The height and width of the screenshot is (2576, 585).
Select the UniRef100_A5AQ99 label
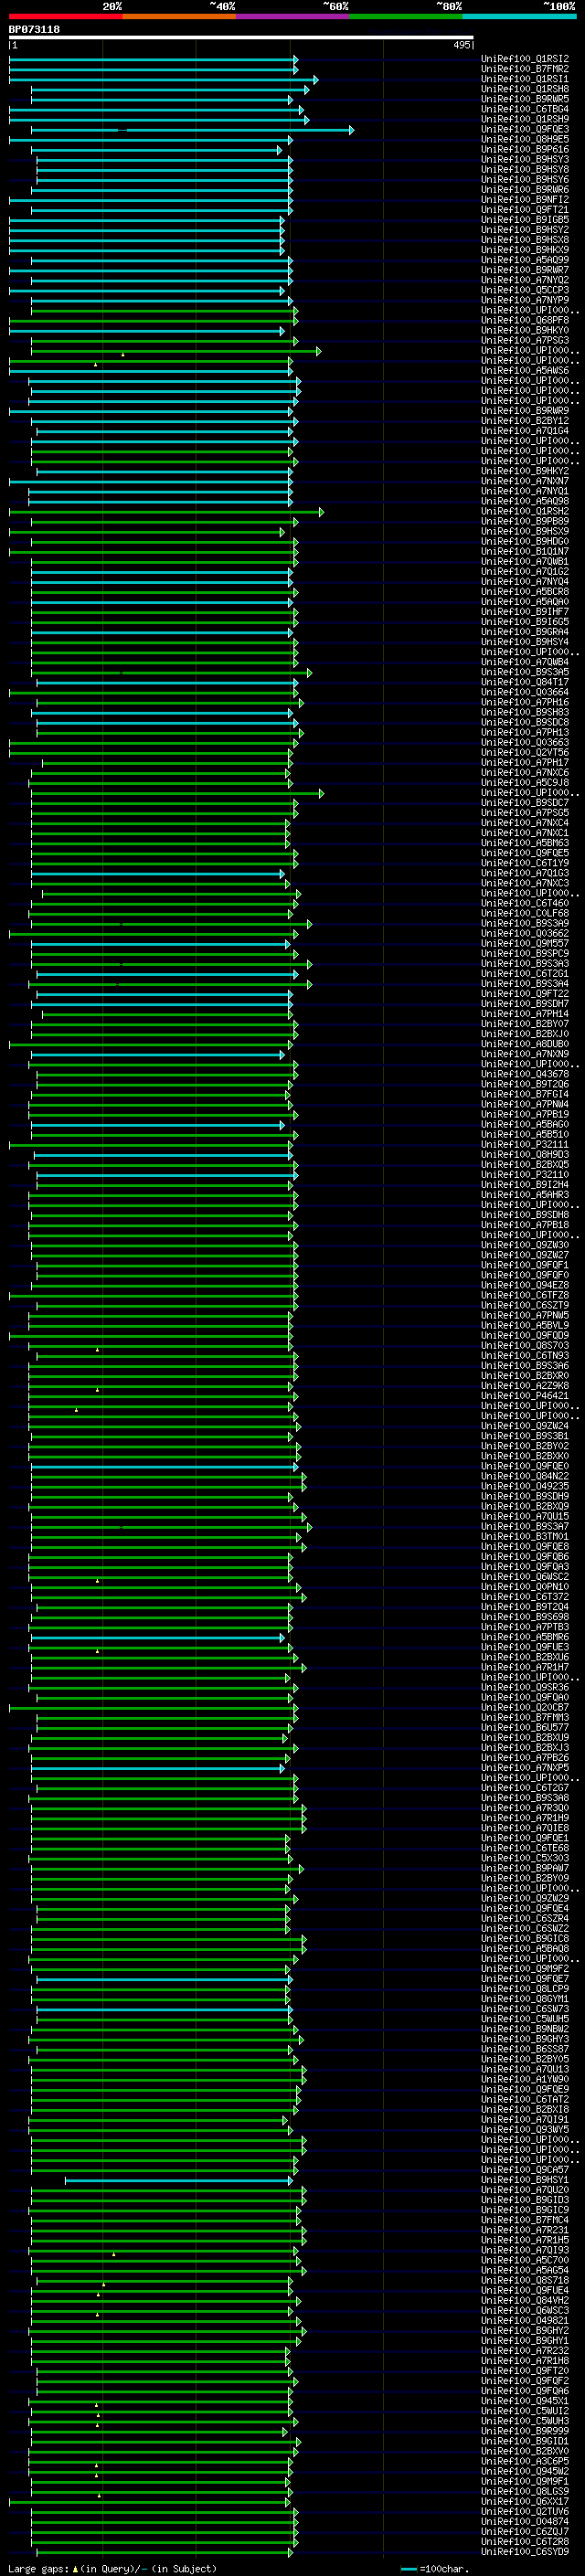point(525,260)
